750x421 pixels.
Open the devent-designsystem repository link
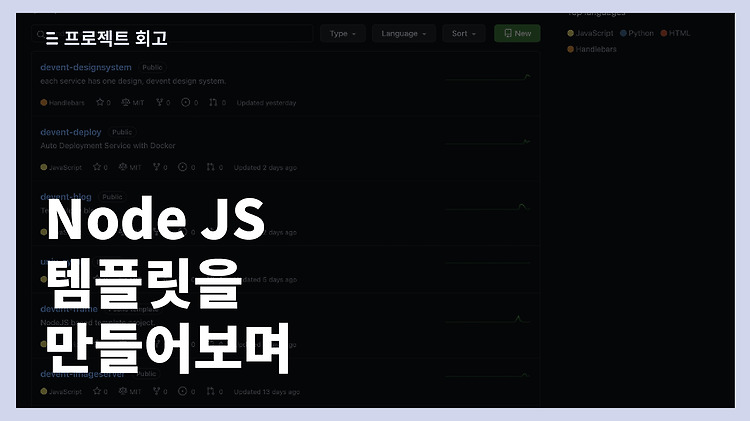[86, 67]
